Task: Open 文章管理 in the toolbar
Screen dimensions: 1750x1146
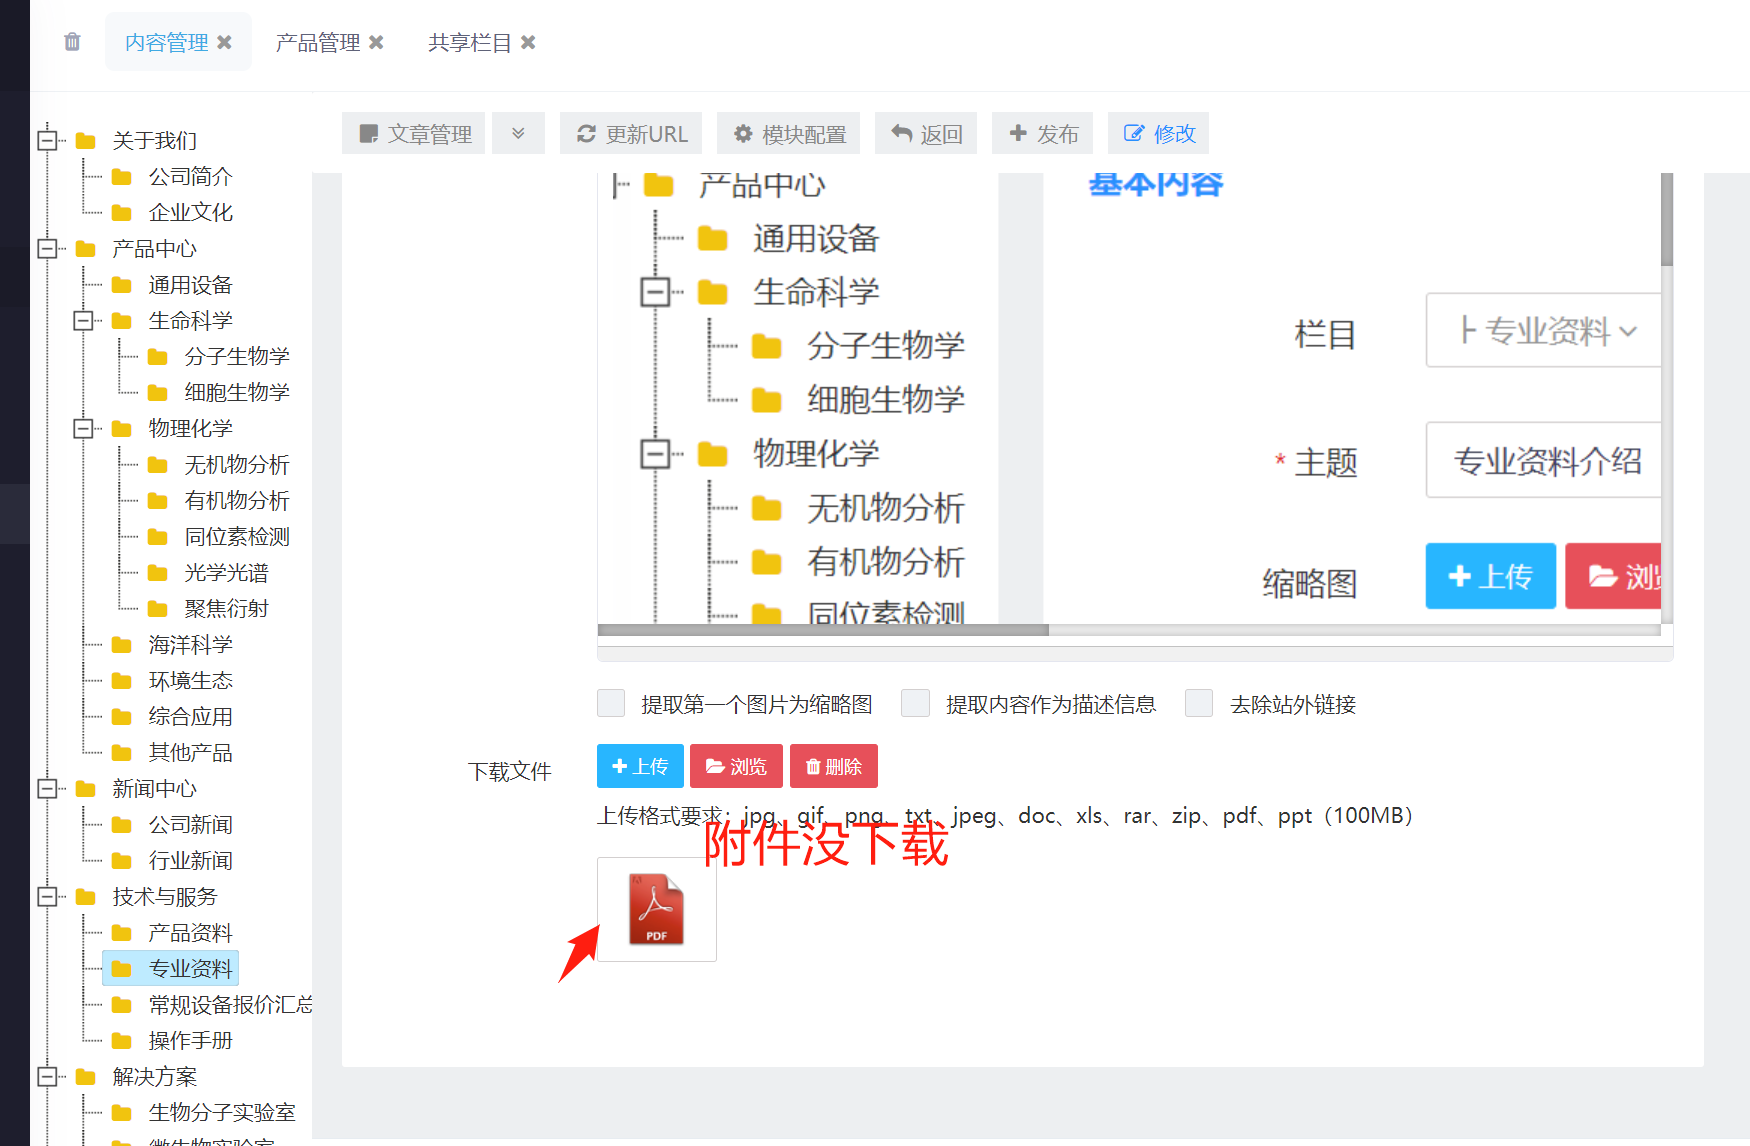Action: [x=414, y=133]
